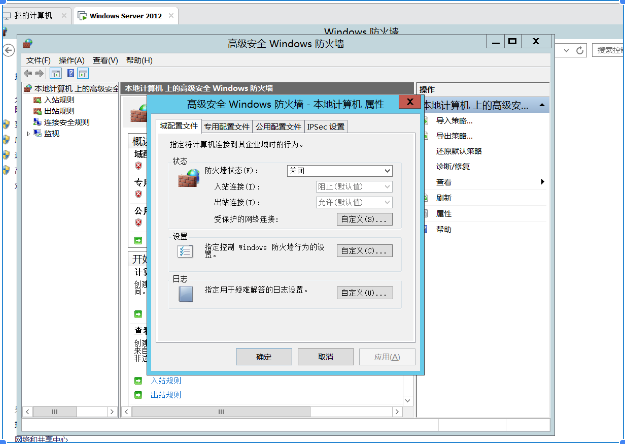Click the Windows Server 2012 tab icon
The image size is (625, 444).
click(x=82, y=16)
